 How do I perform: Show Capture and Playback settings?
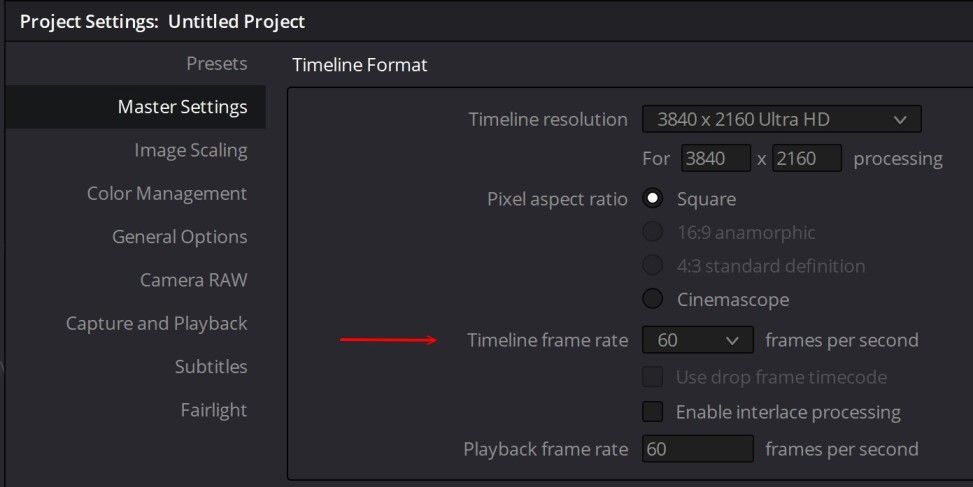click(156, 323)
